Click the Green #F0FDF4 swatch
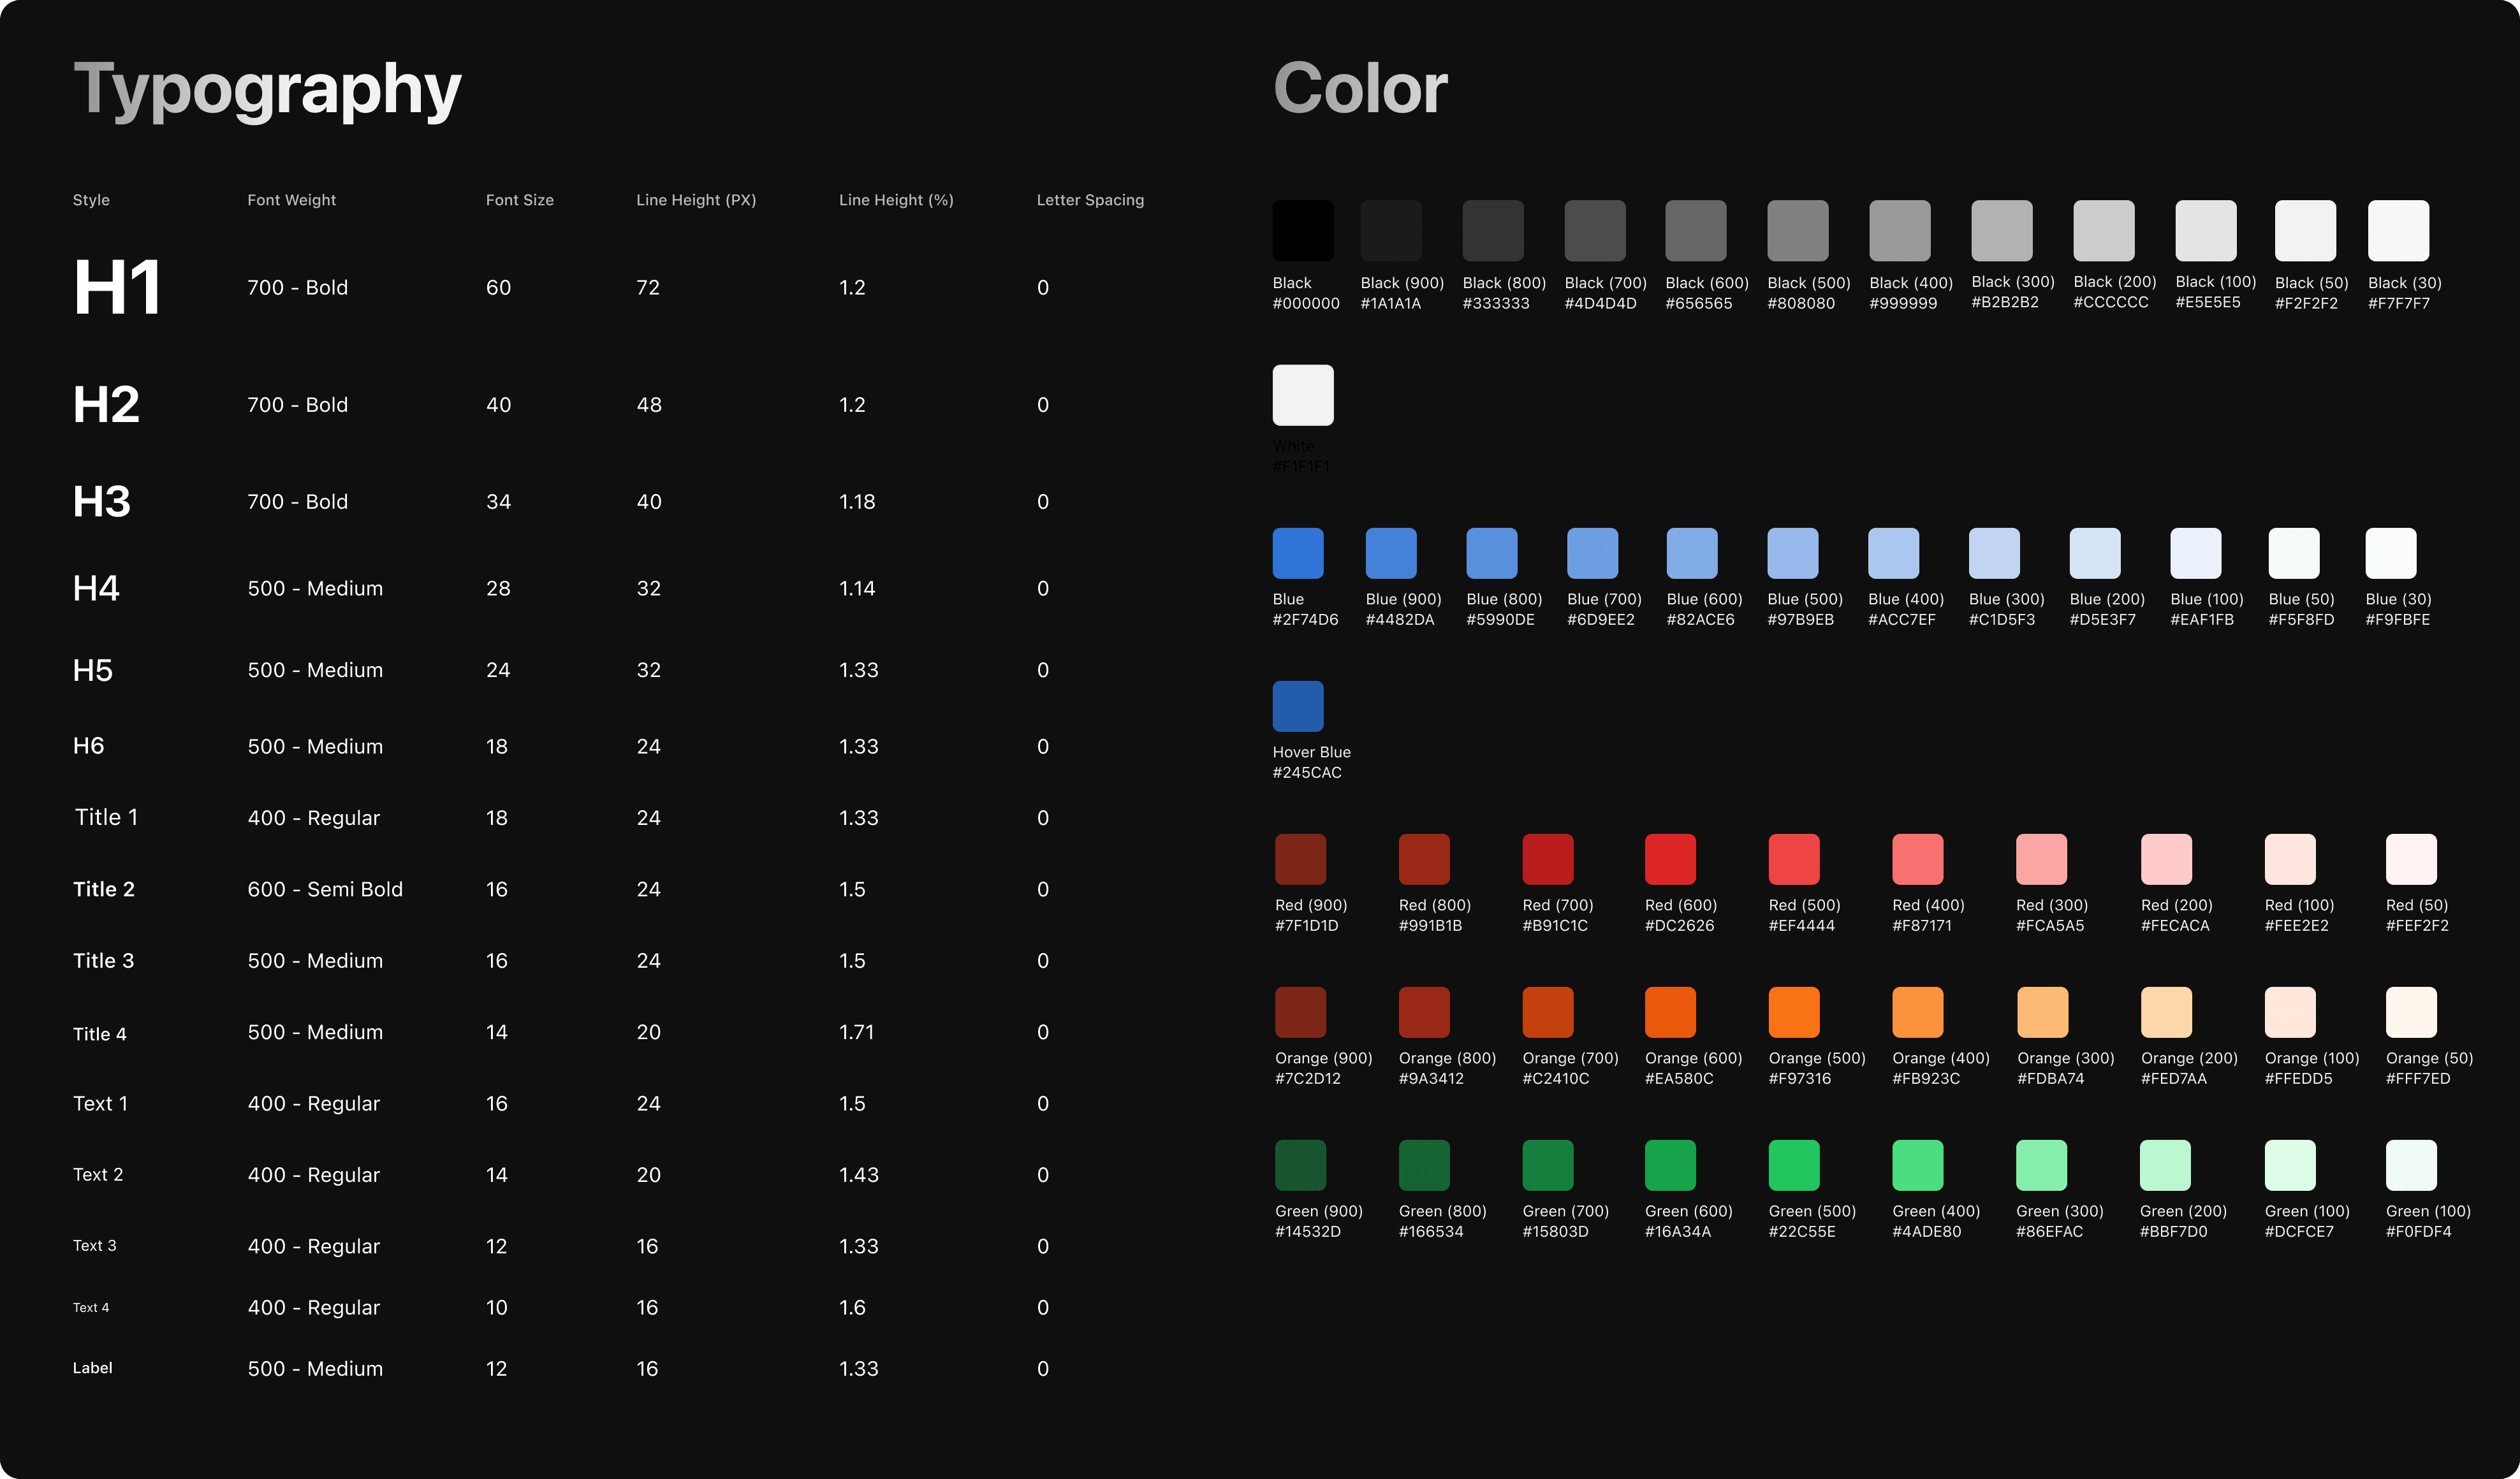Screen dimensions: 2520x1479 coord(2412,1165)
